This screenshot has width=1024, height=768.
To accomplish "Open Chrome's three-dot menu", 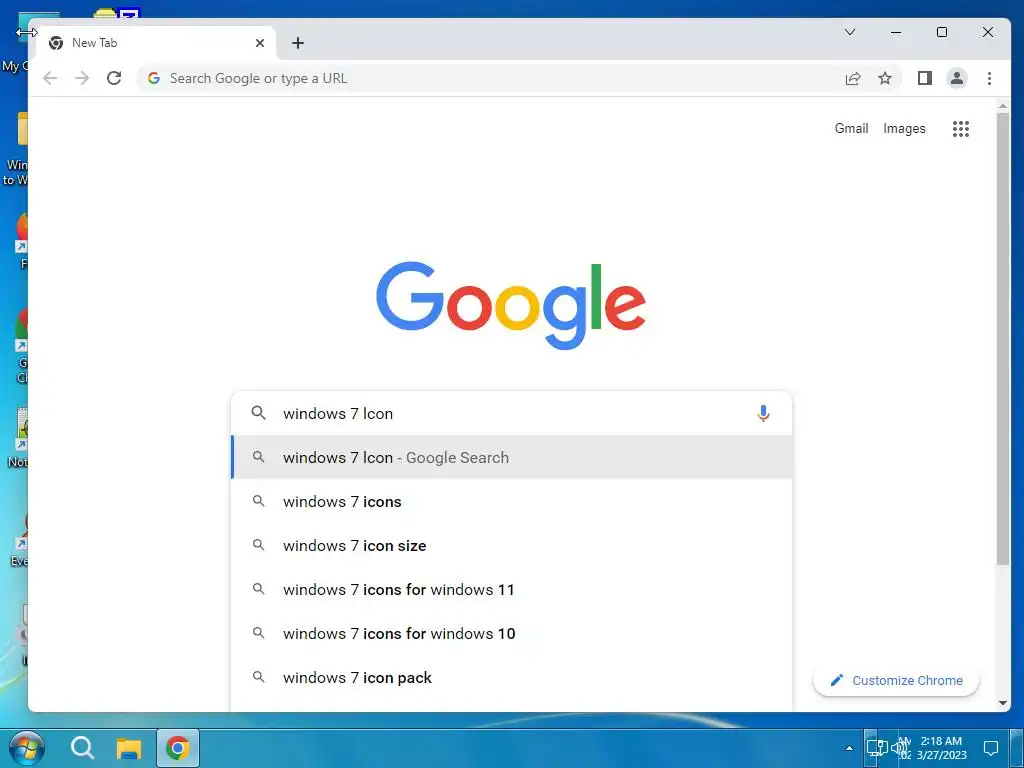I will coord(989,78).
